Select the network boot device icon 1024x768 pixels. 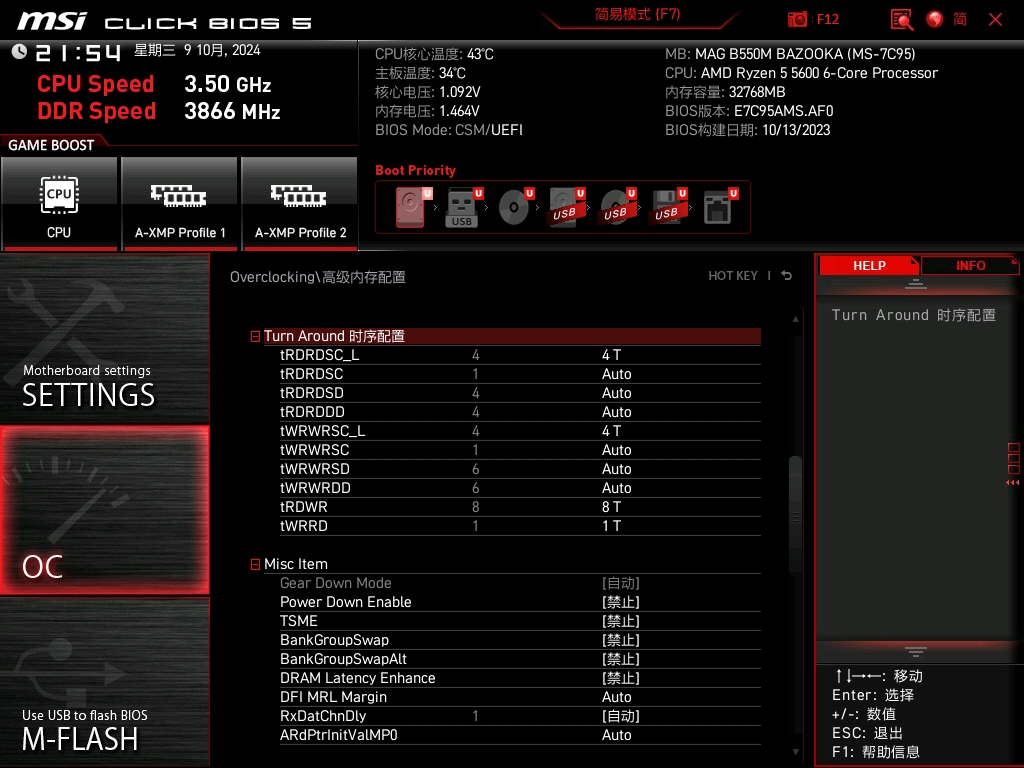click(720, 207)
